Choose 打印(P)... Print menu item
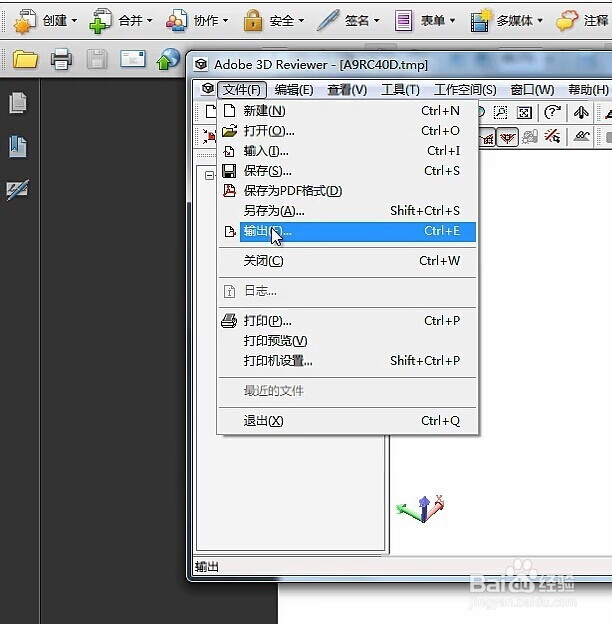Viewport: 612px width, 624px height. click(x=347, y=321)
